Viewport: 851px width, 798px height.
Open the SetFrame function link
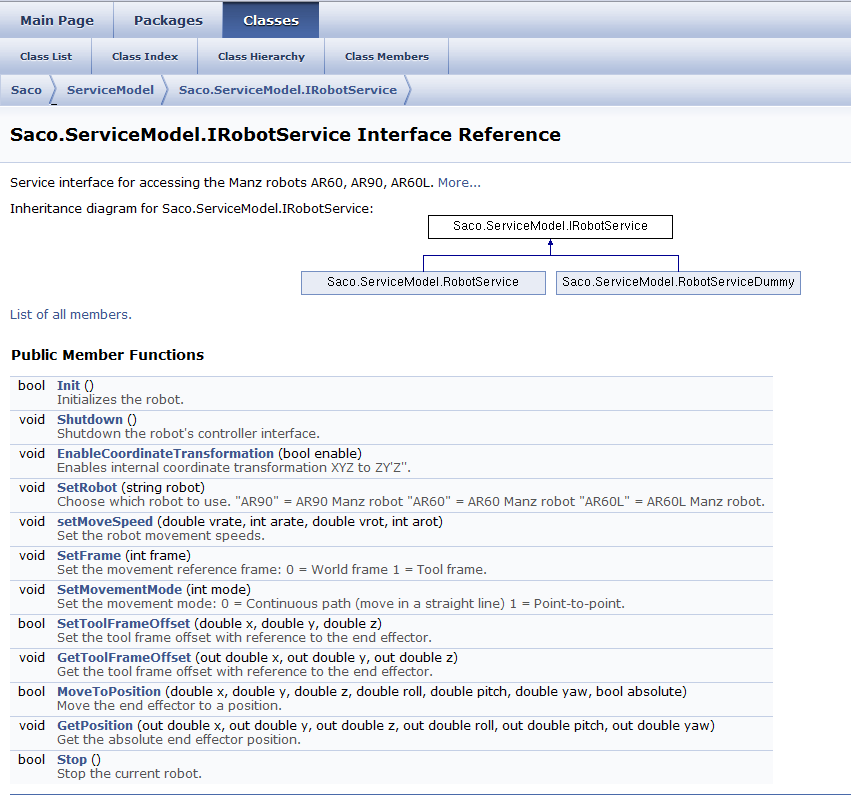[x=89, y=555]
